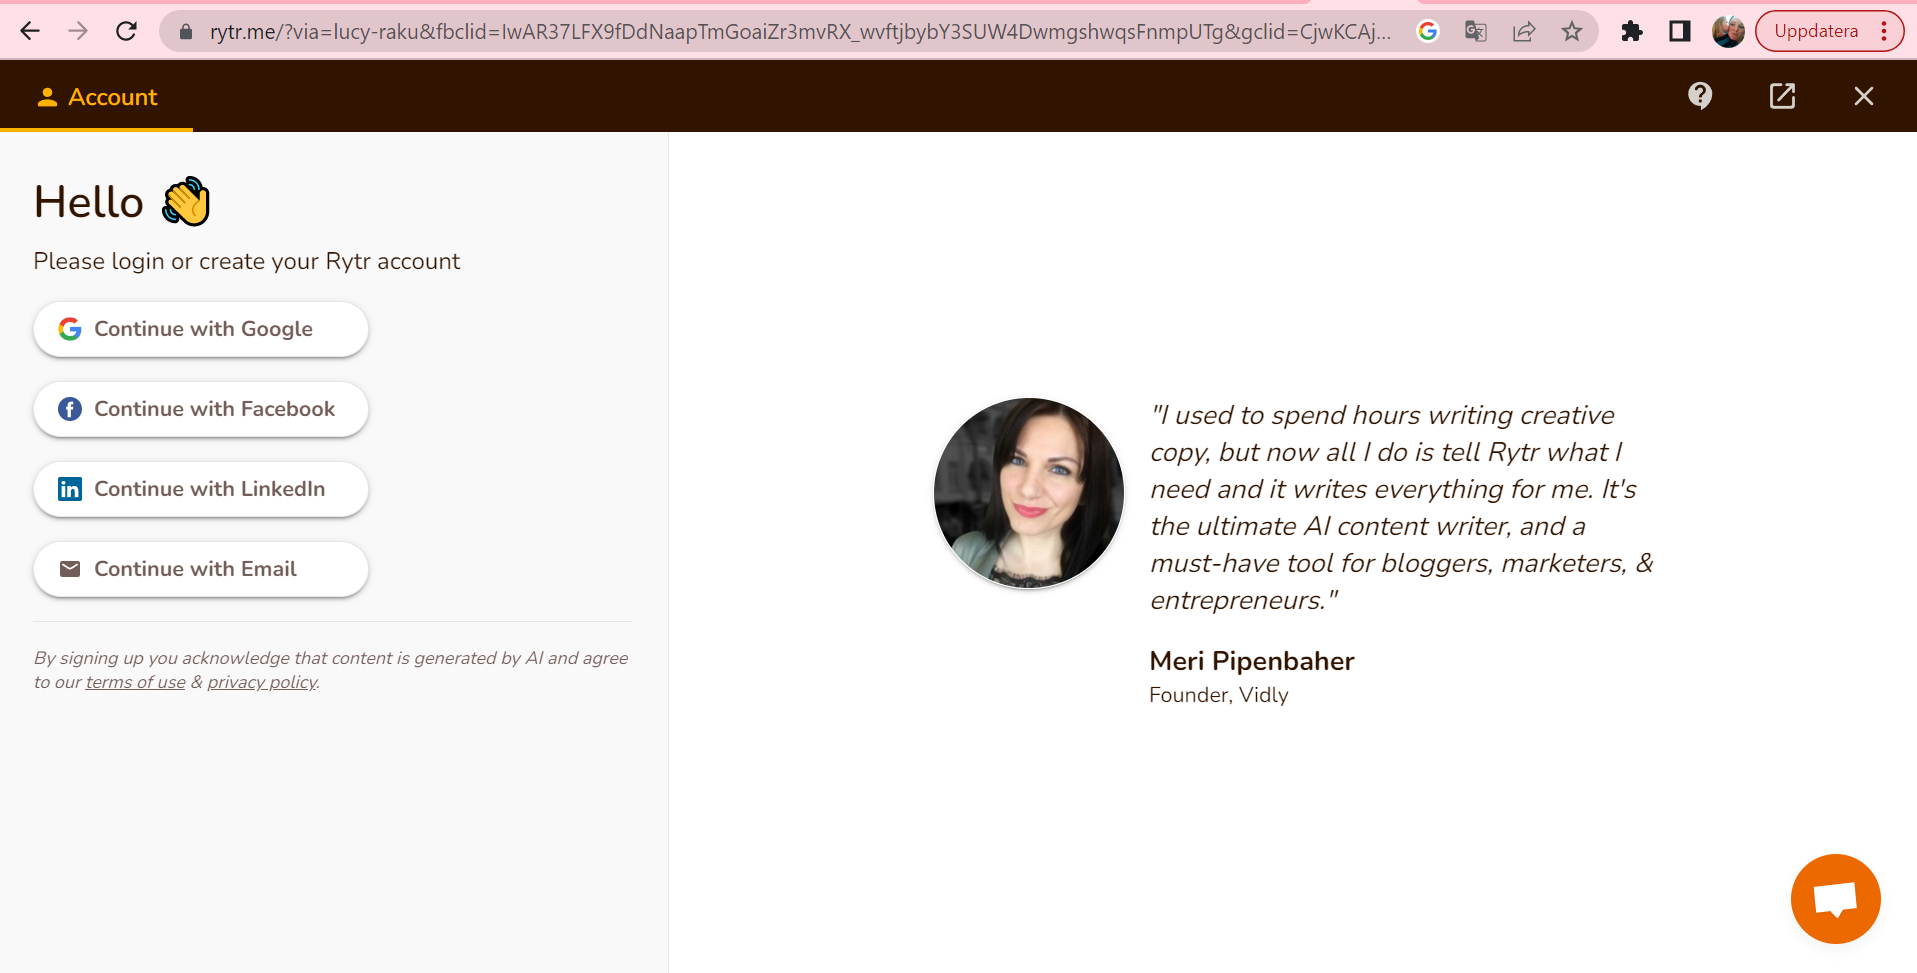Open the Chrome three-dot menu
Image resolution: width=1917 pixels, height=973 pixels.
click(x=1884, y=31)
